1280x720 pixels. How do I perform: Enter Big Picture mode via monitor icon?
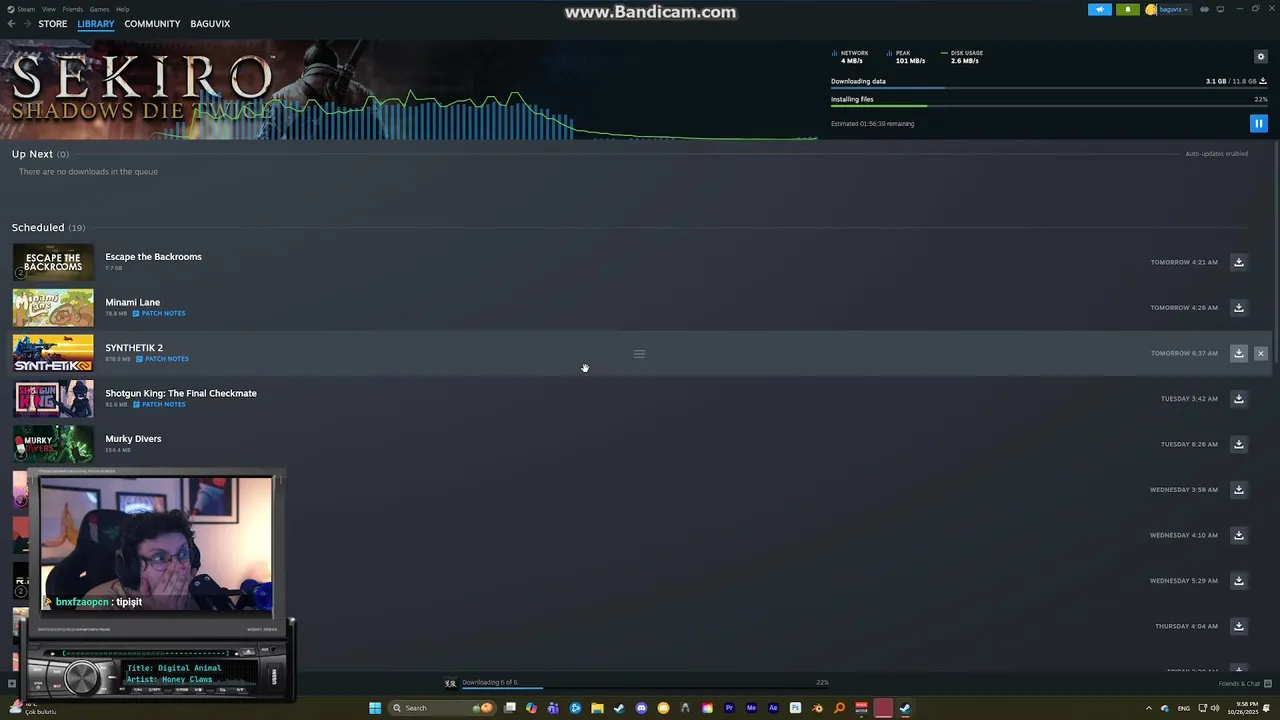click(x=1220, y=9)
